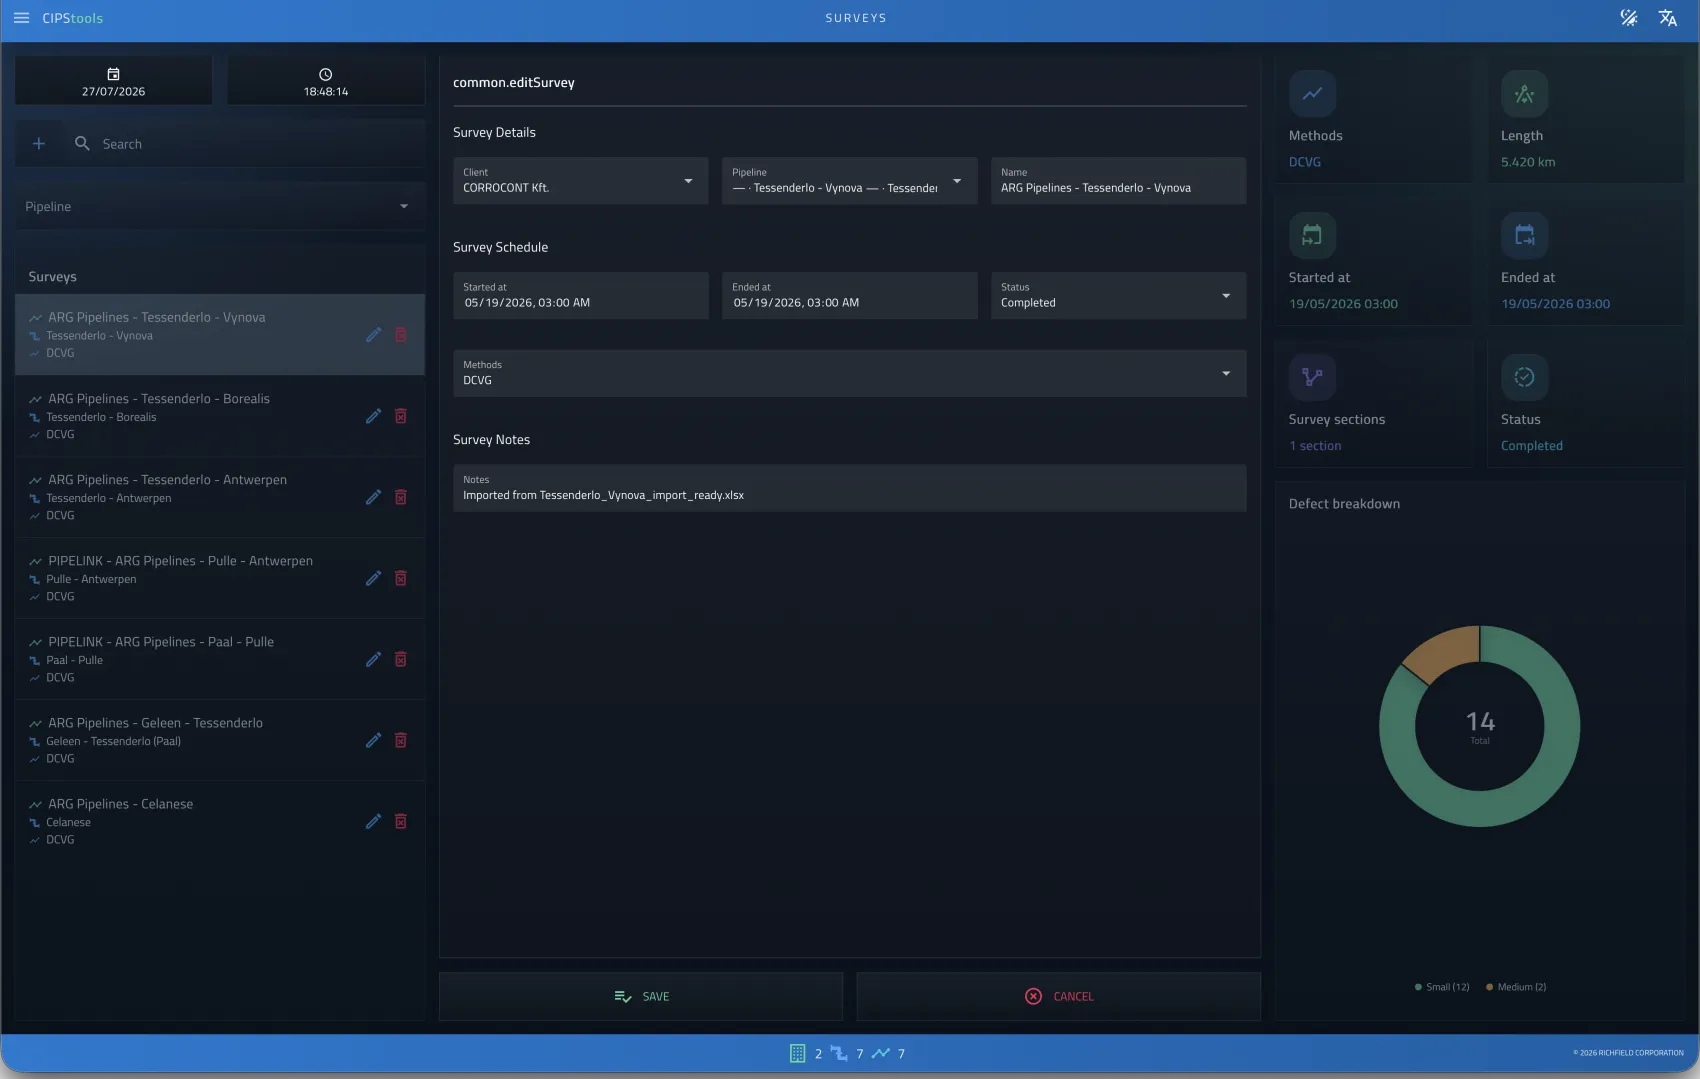This screenshot has width=1700, height=1079.
Task: Click the Ended at card calendar icon
Action: (x=1524, y=236)
